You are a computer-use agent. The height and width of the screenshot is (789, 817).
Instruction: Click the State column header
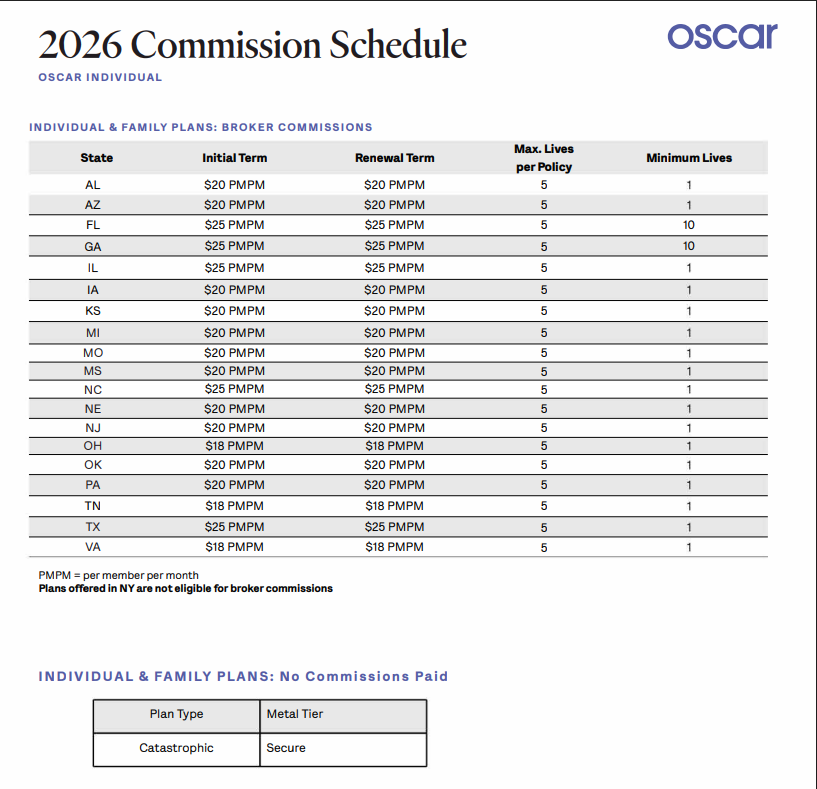(x=97, y=158)
